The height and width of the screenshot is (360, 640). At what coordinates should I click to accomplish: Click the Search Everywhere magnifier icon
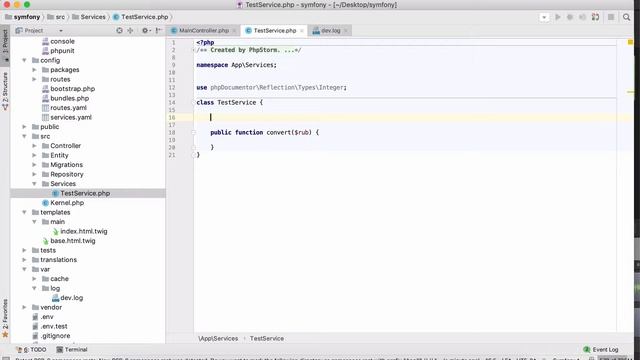(626, 17)
